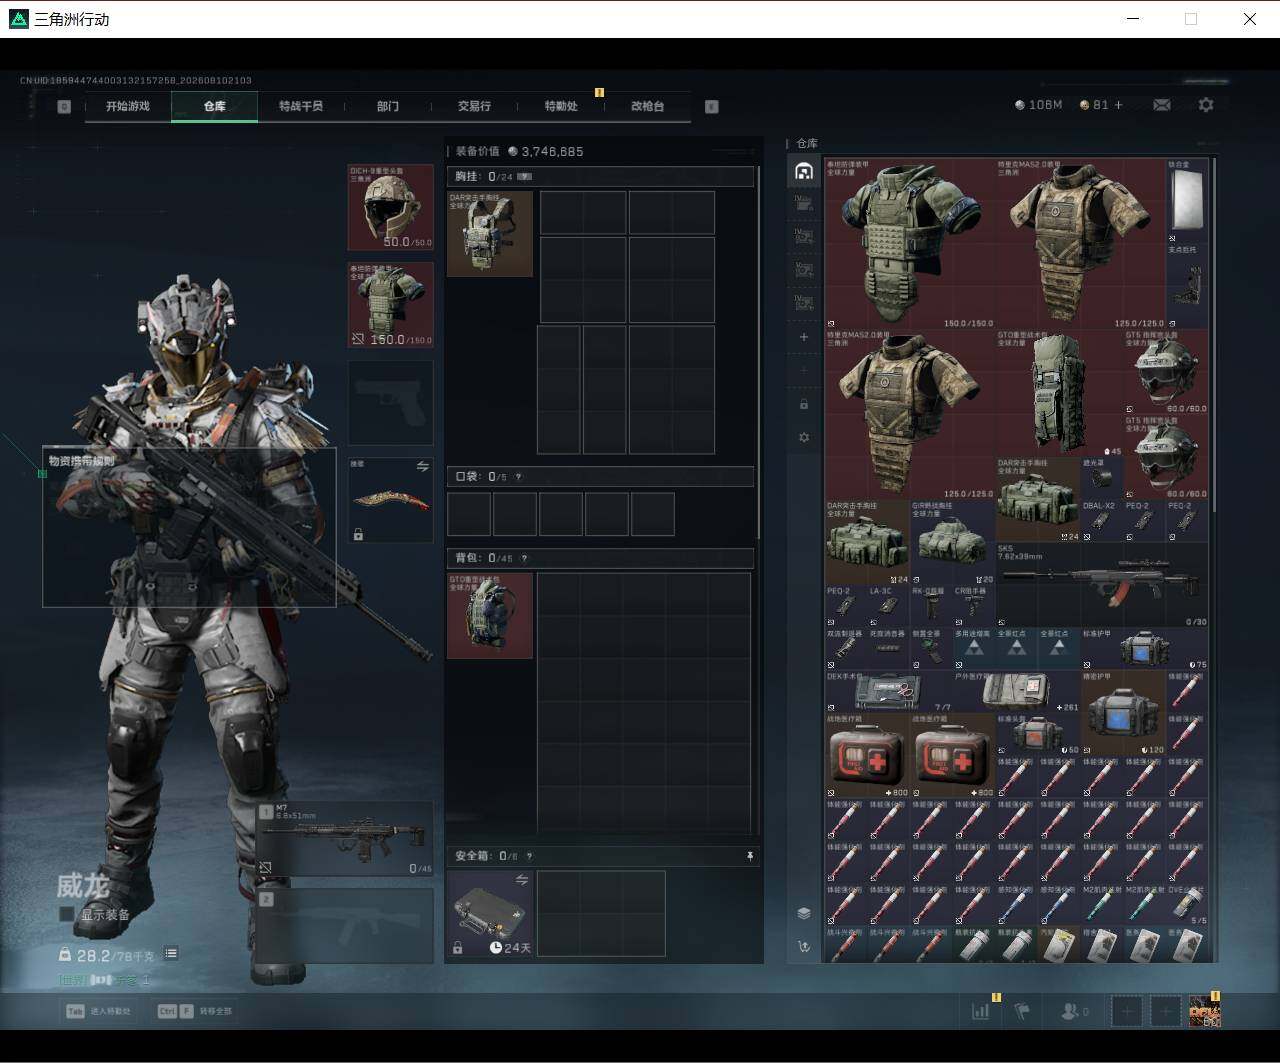Open game settings gear in top bar
The width and height of the screenshot is (1280, 1063).
coord(1206,105)
